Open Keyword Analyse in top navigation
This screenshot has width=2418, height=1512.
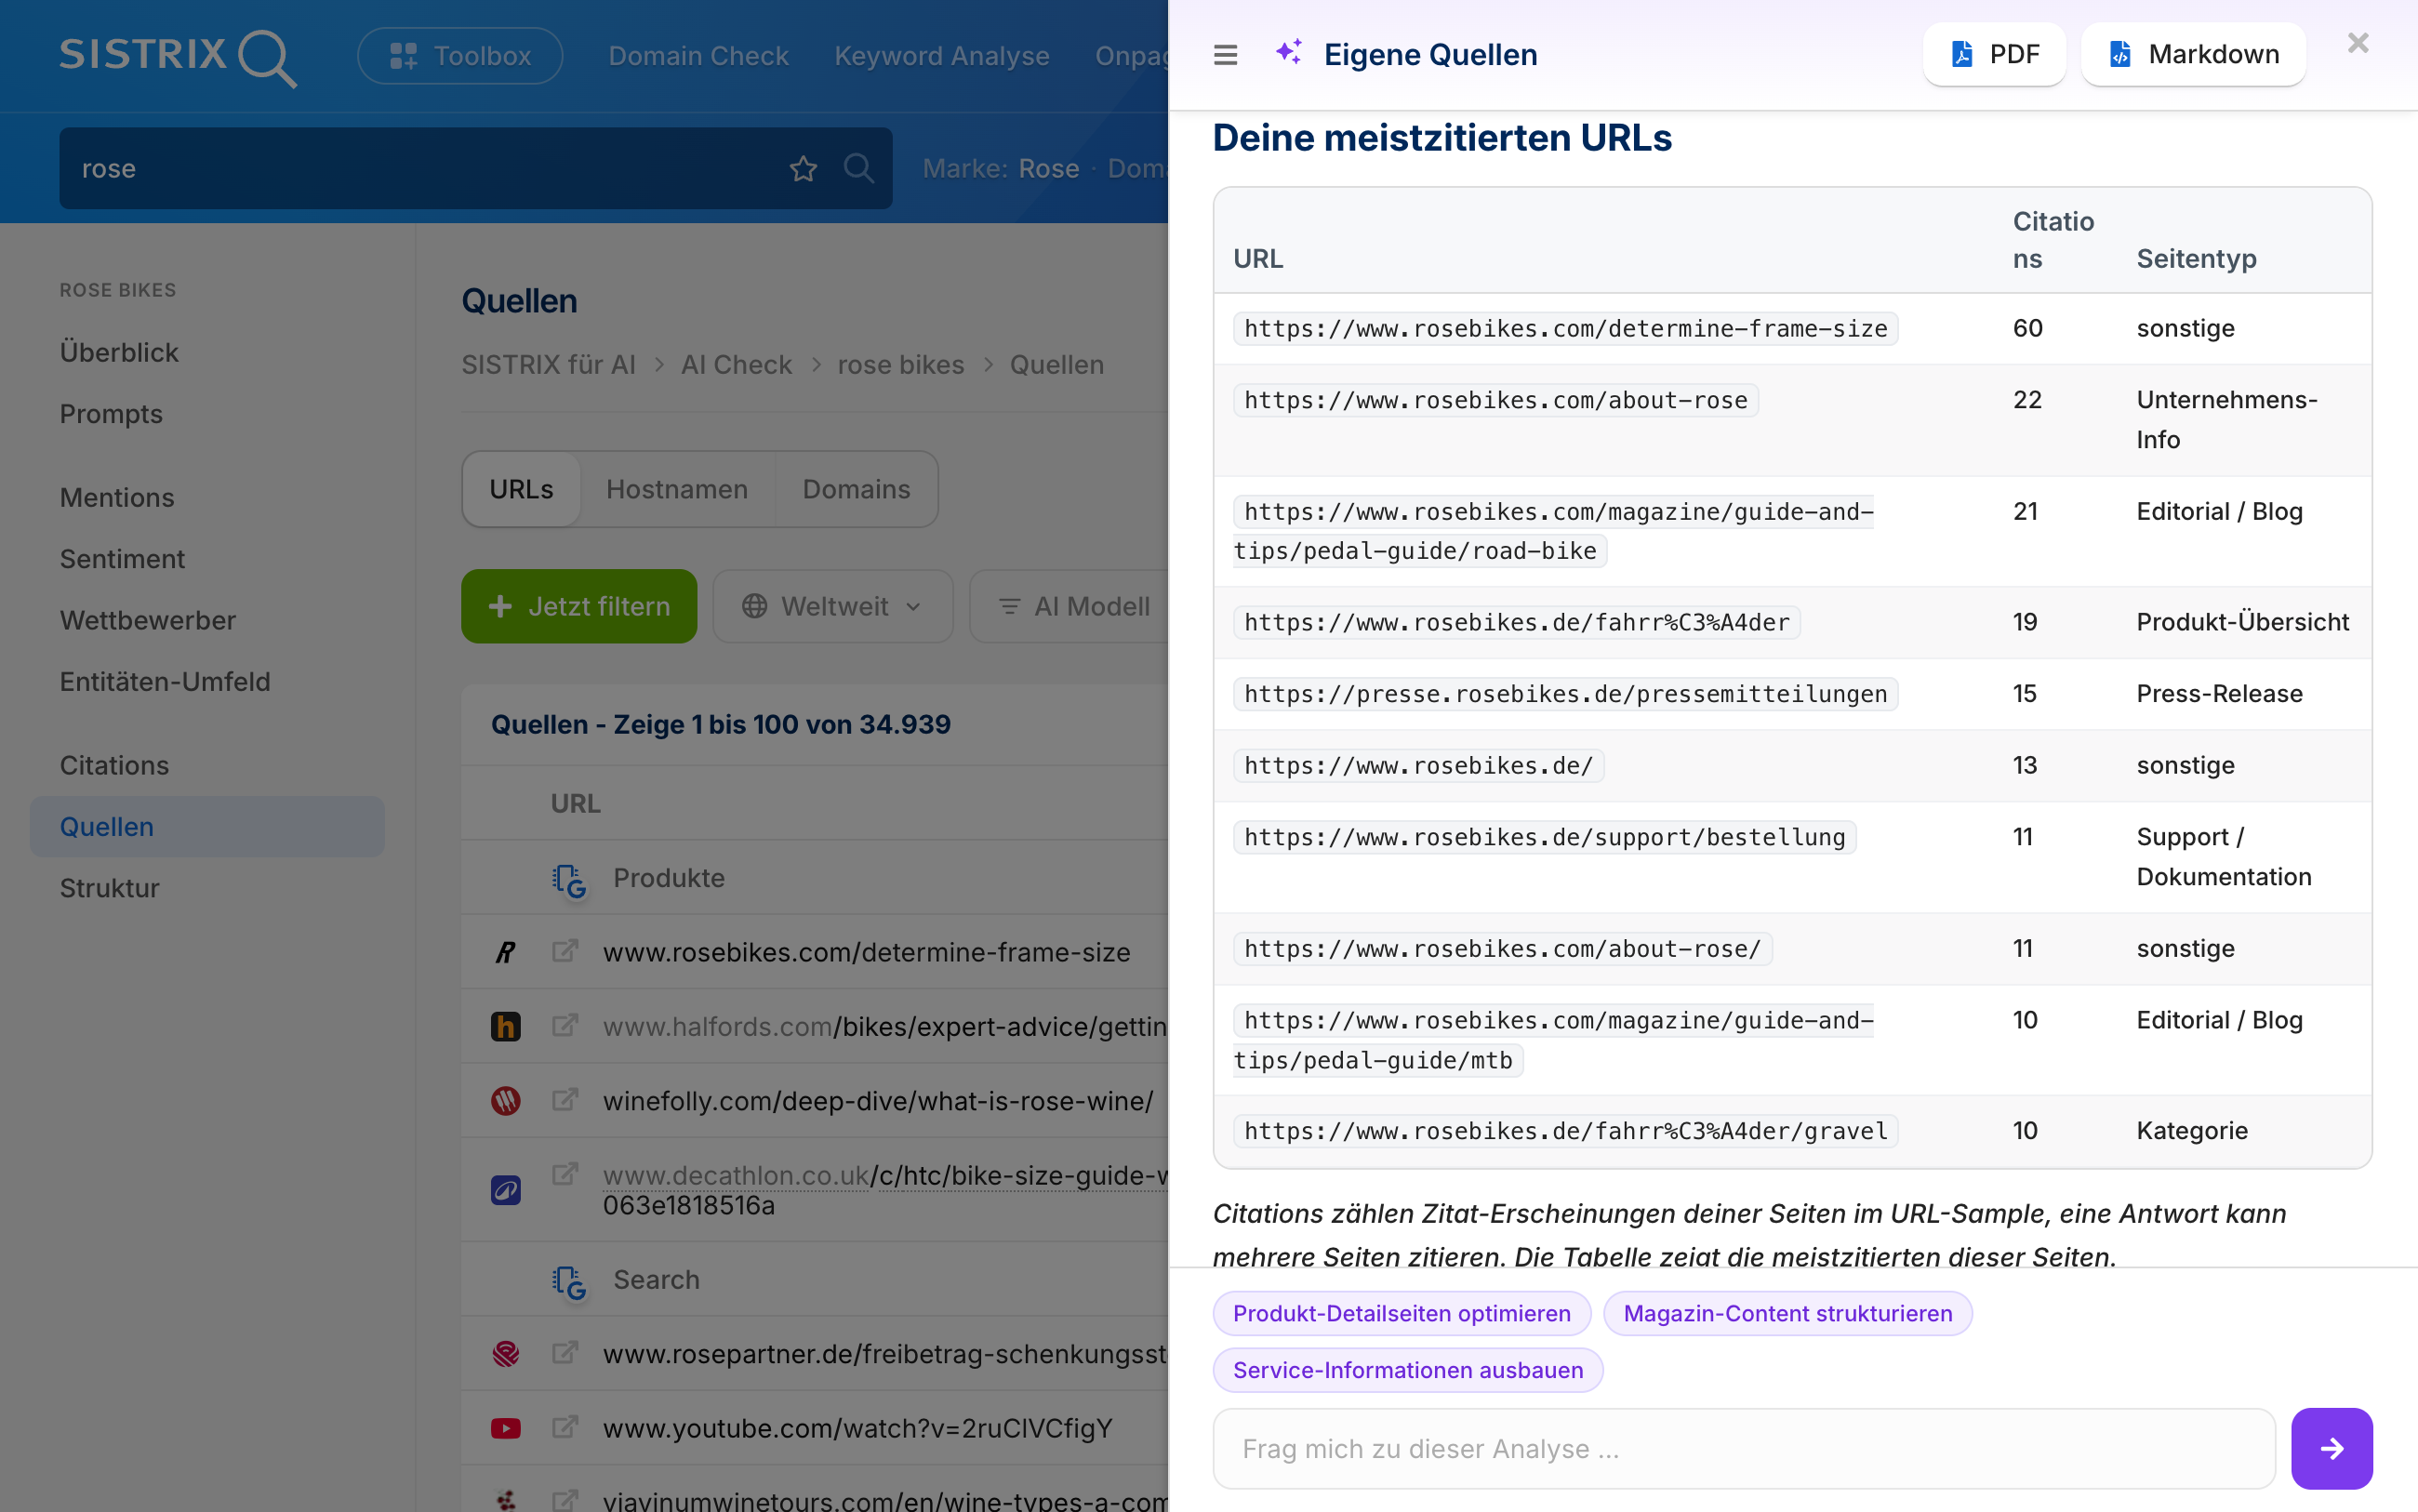coord(942,56)
